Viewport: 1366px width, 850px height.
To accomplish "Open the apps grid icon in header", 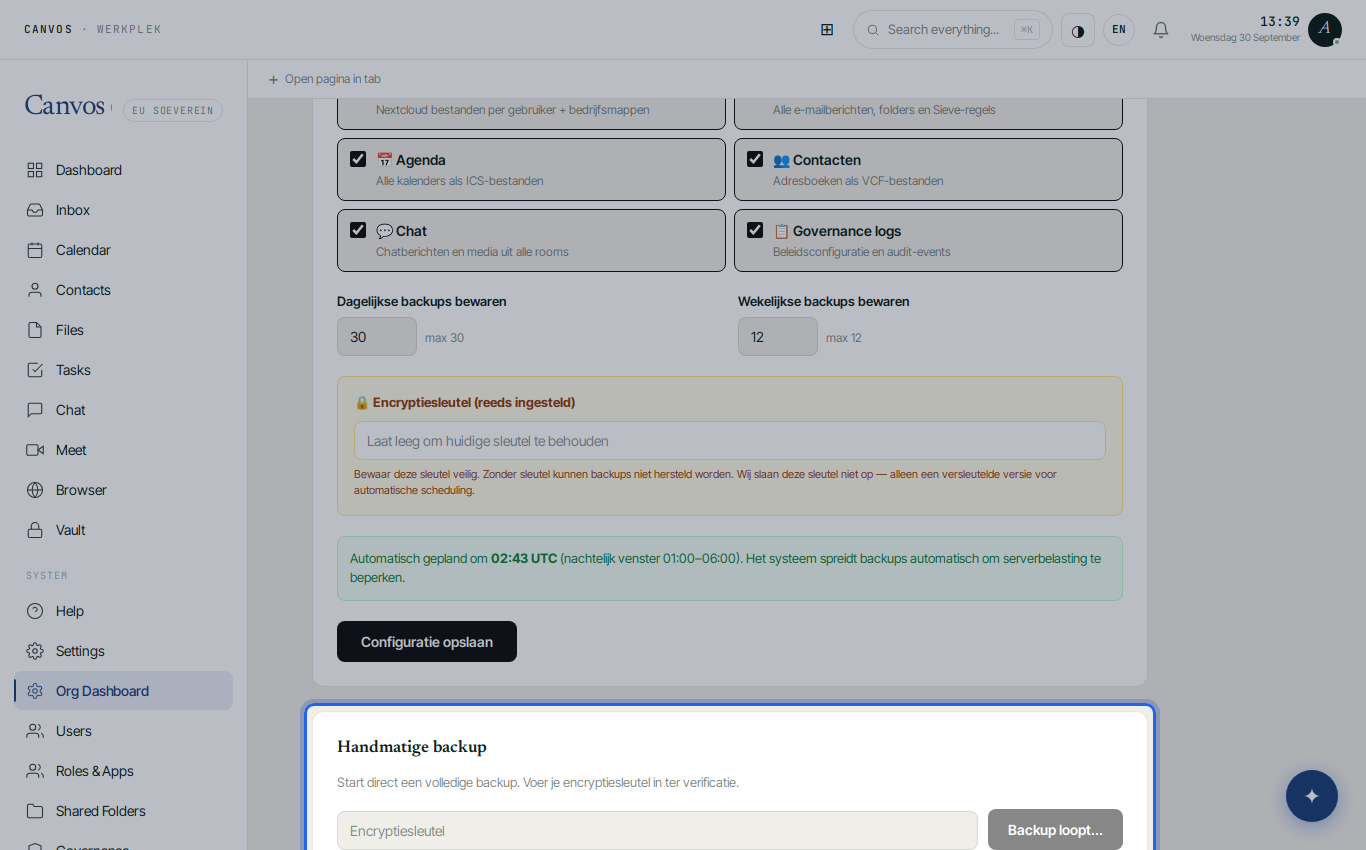I will coord(827,30).
